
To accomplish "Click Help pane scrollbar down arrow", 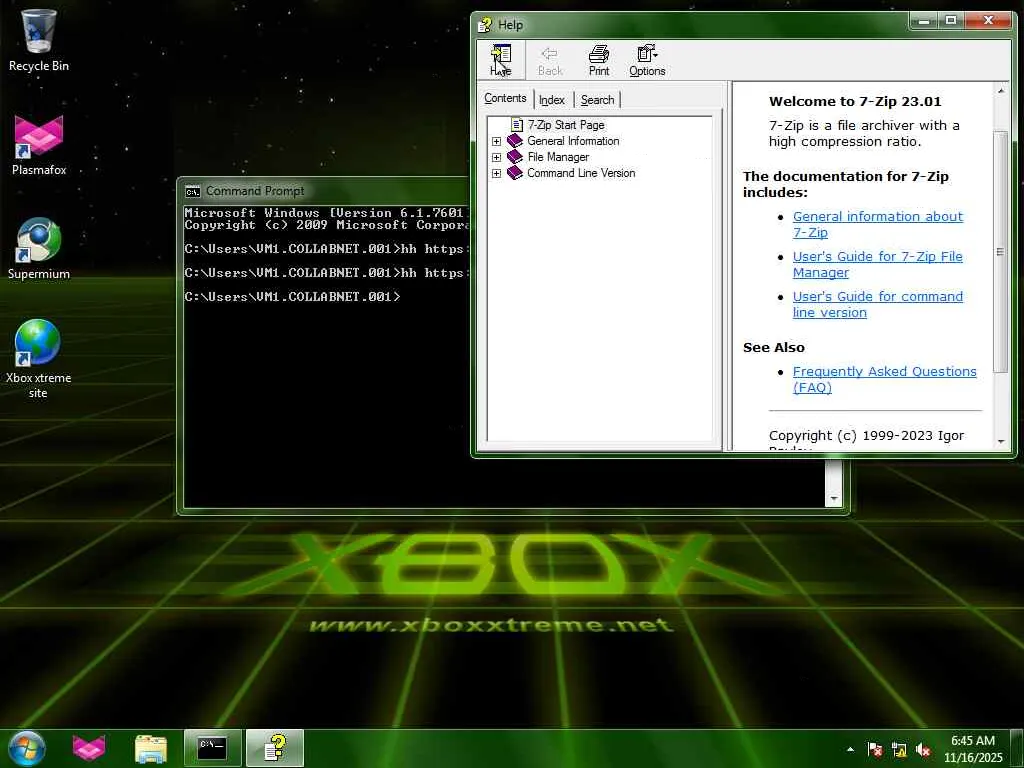I will click(1001, 442).
